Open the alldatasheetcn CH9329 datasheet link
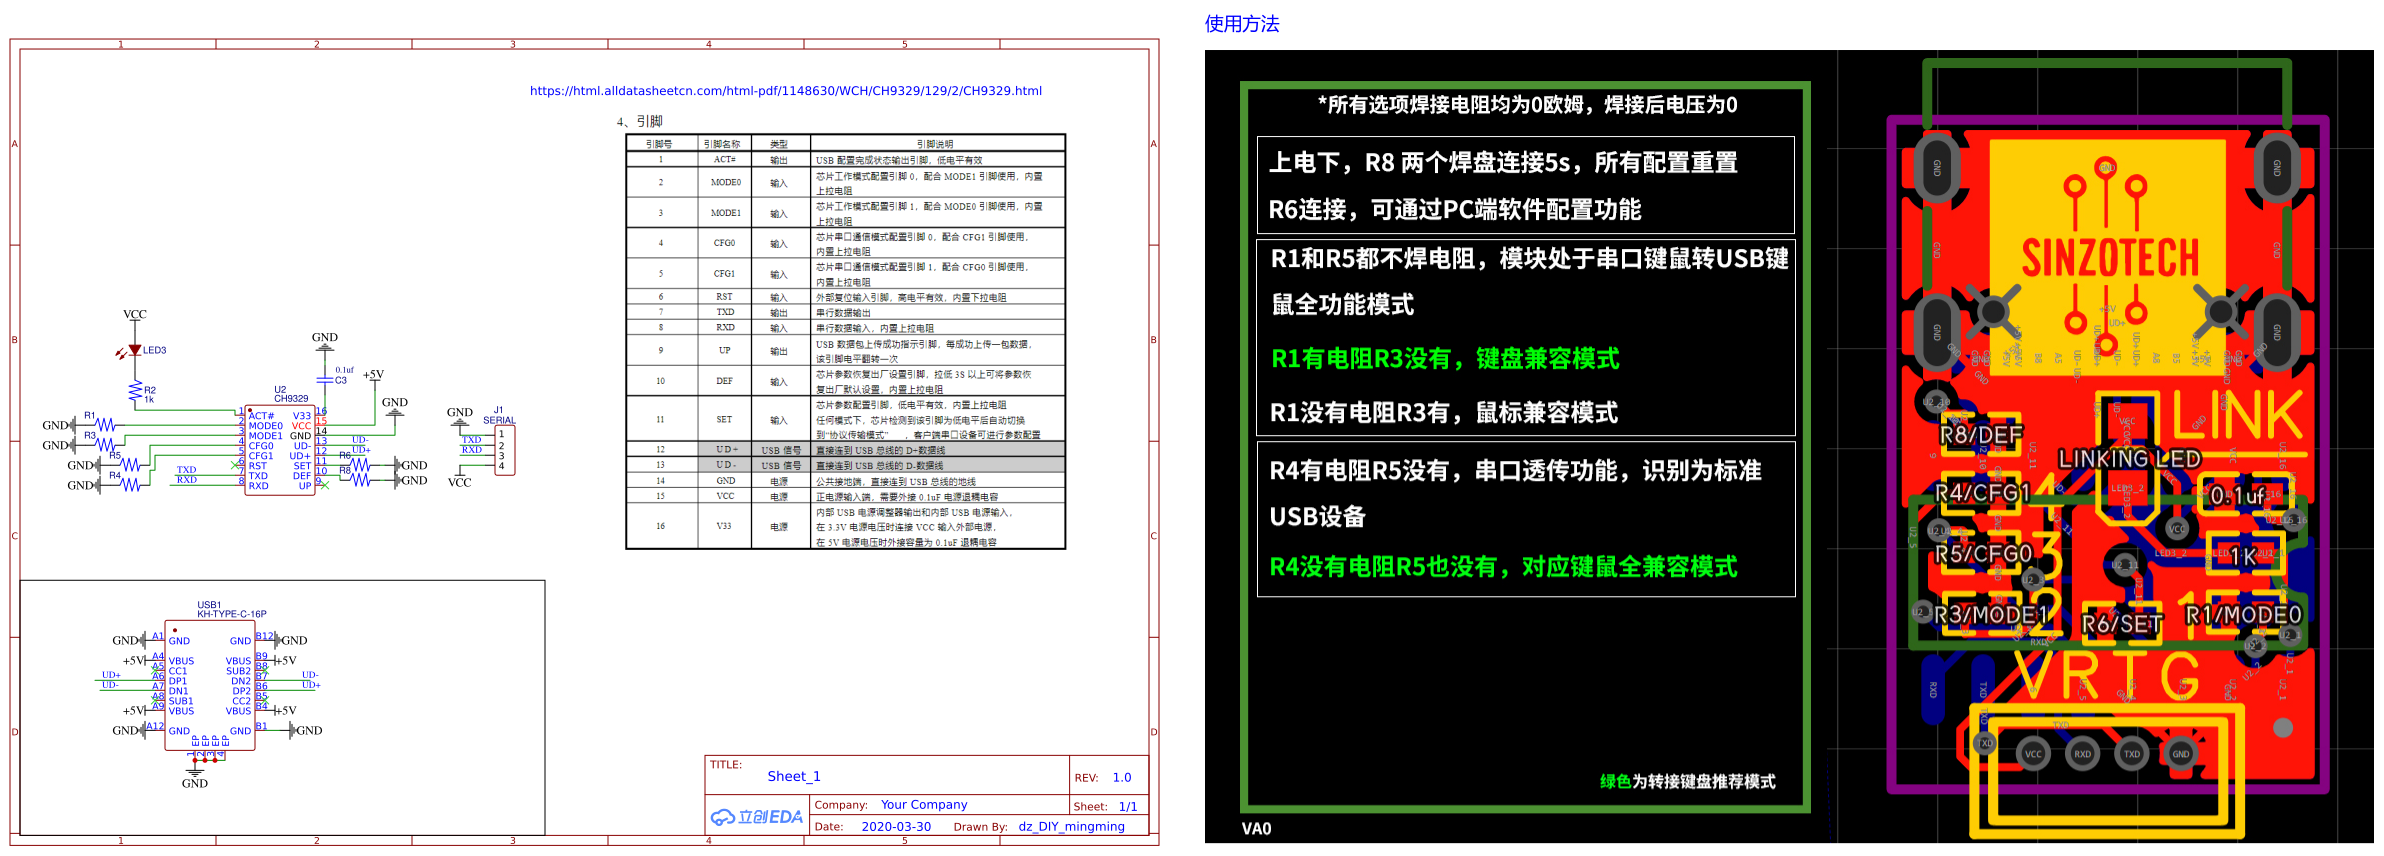The image size is (2384, 856). click(x=785, y=91)
